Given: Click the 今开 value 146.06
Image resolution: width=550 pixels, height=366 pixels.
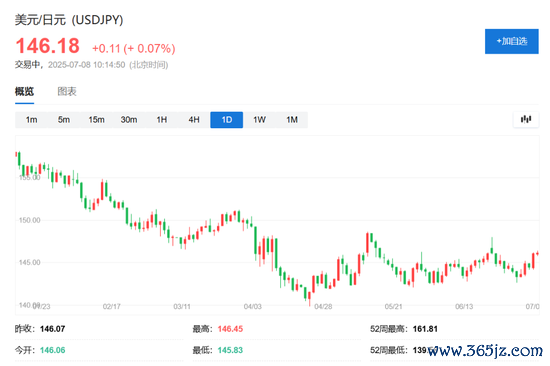Looking at the screenshot, I should click(52, 350).
